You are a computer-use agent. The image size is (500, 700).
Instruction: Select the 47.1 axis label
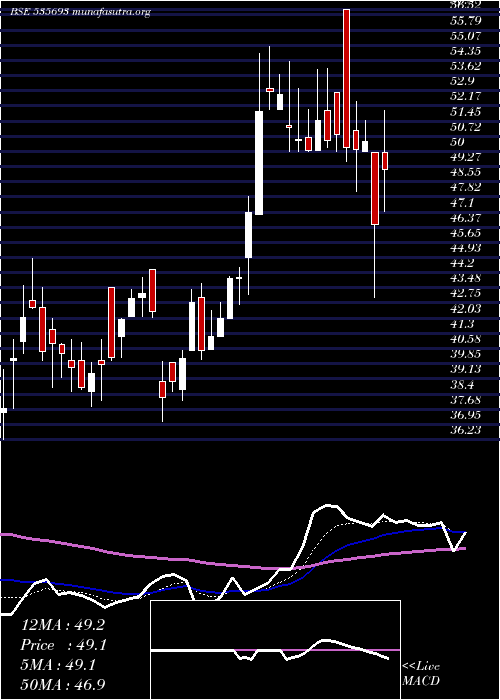(462, 202)
